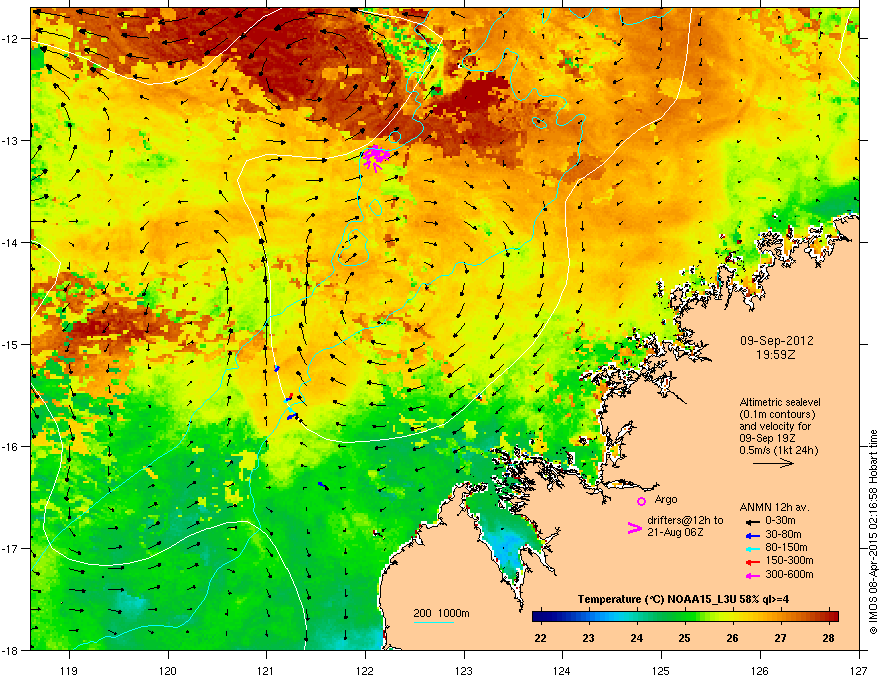Click the 'Altimetric sealevel' description text
The height and width of the screenshot is (680, 880).
tap(780, 402)
